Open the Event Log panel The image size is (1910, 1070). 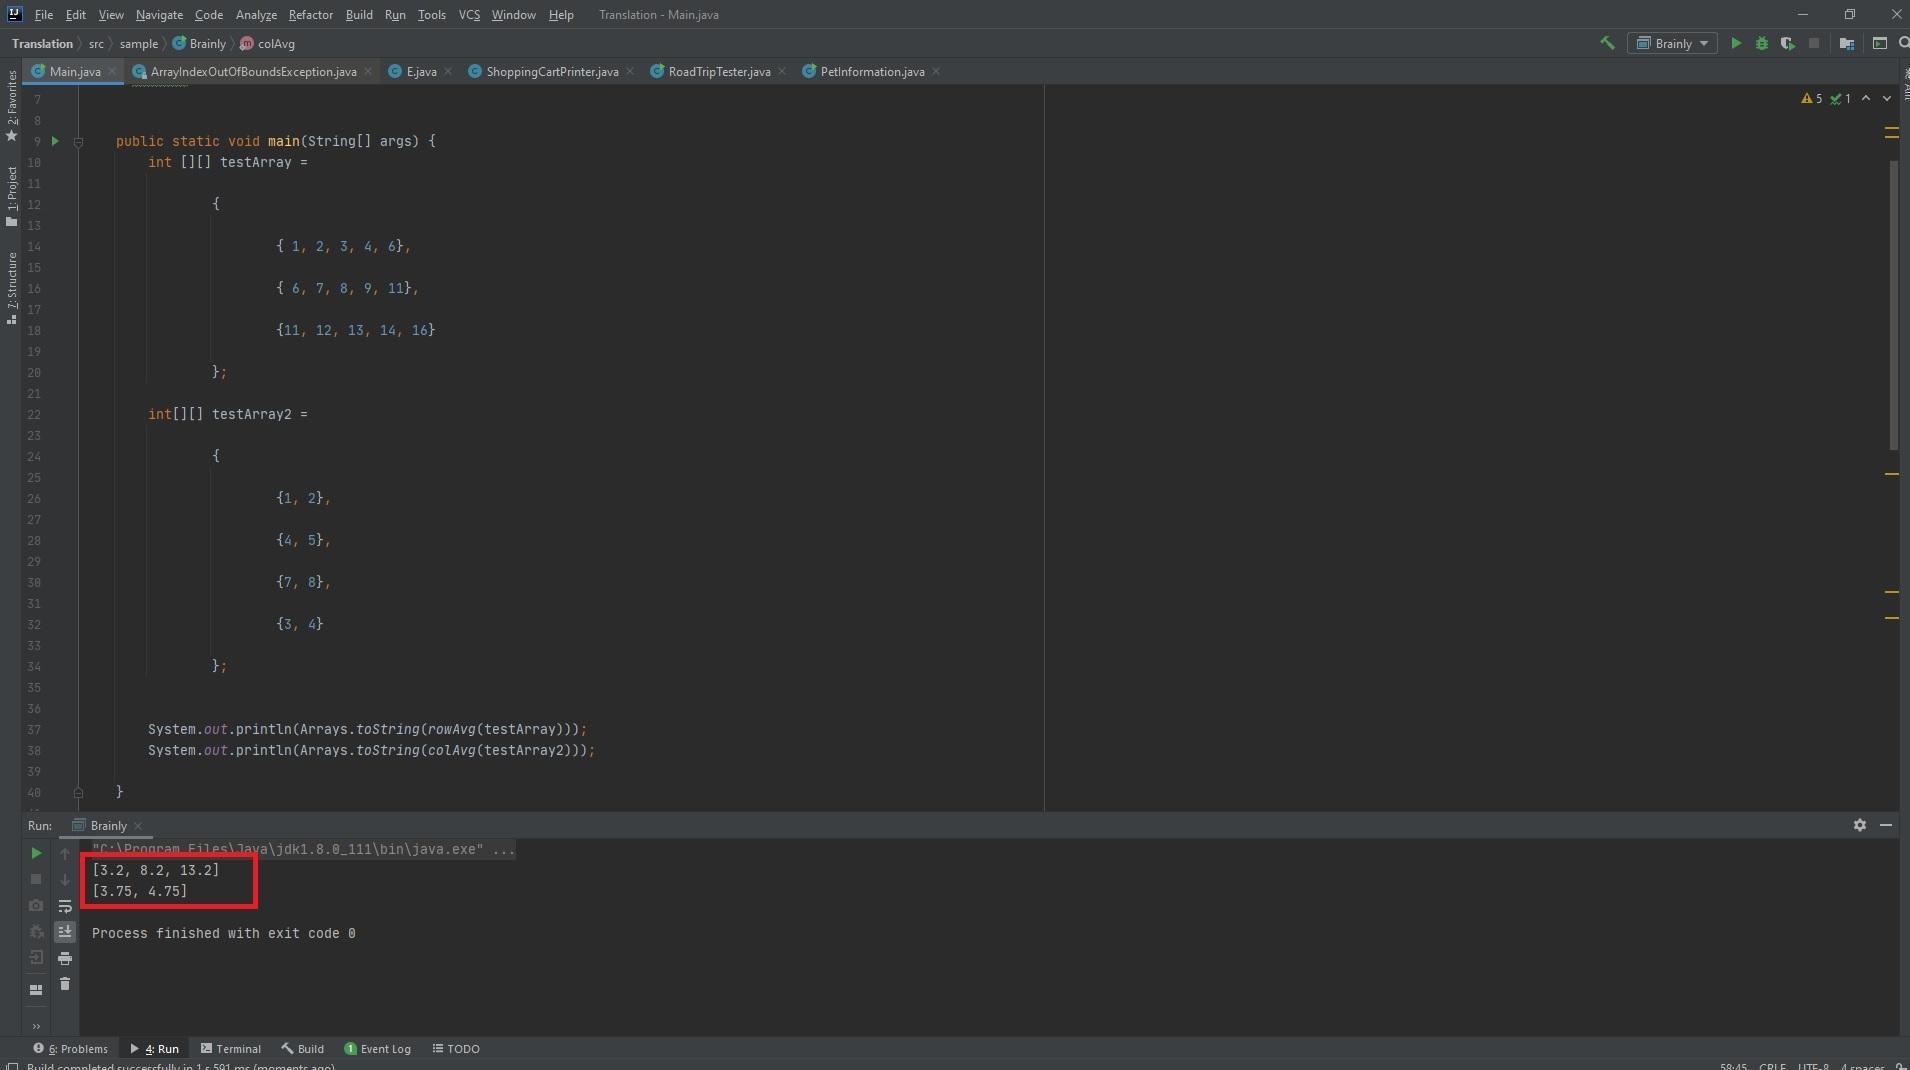tap(378, 1048)
